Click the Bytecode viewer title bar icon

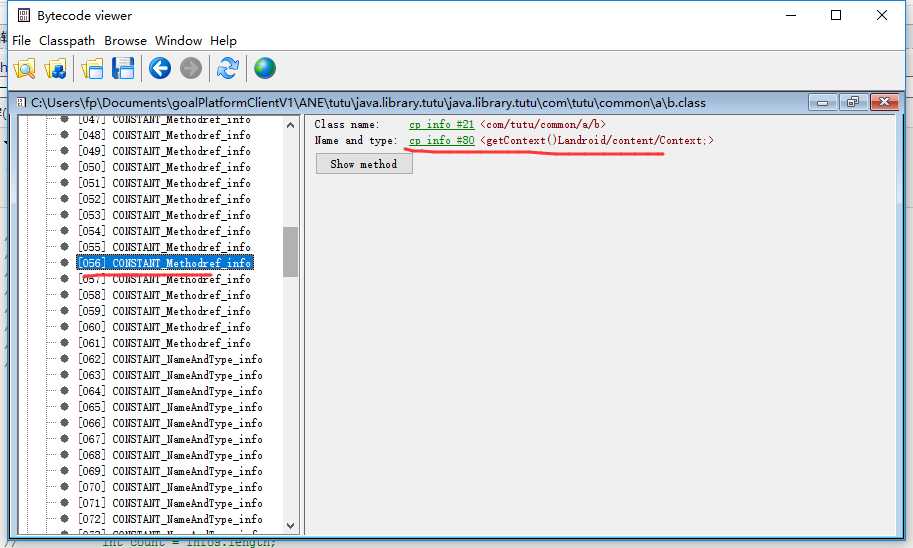click(x=23, y=15)
